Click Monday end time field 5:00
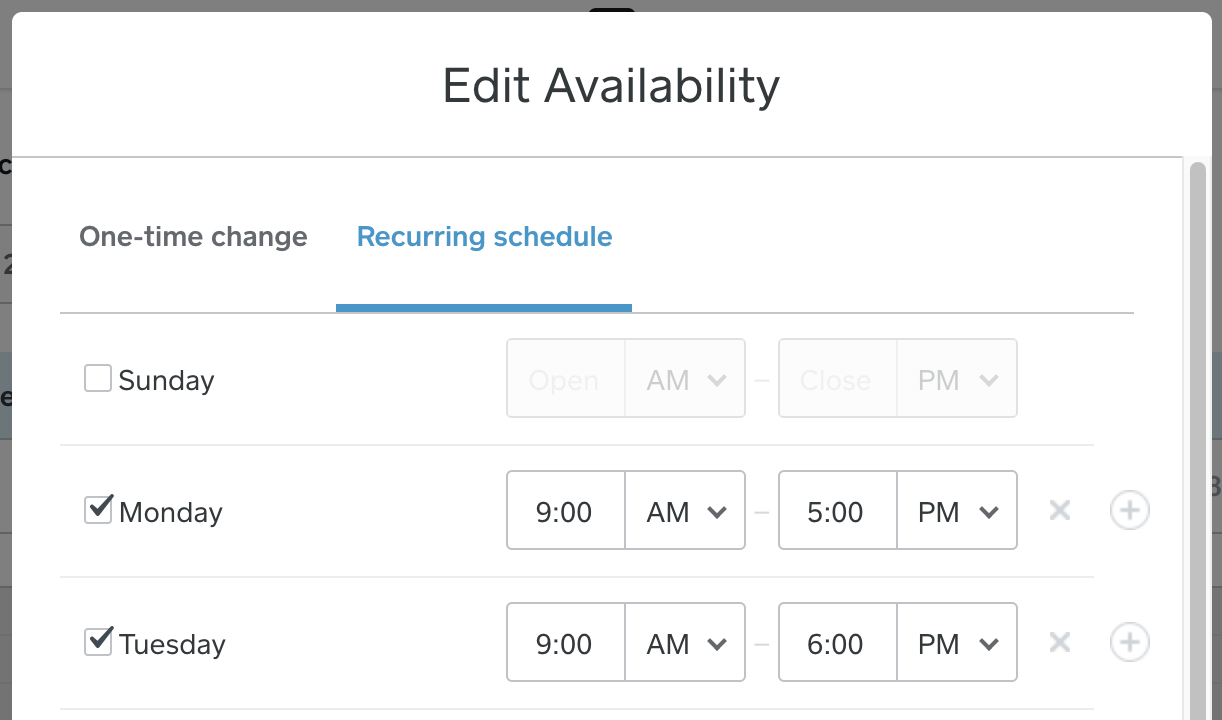 (x=838, y=511)
